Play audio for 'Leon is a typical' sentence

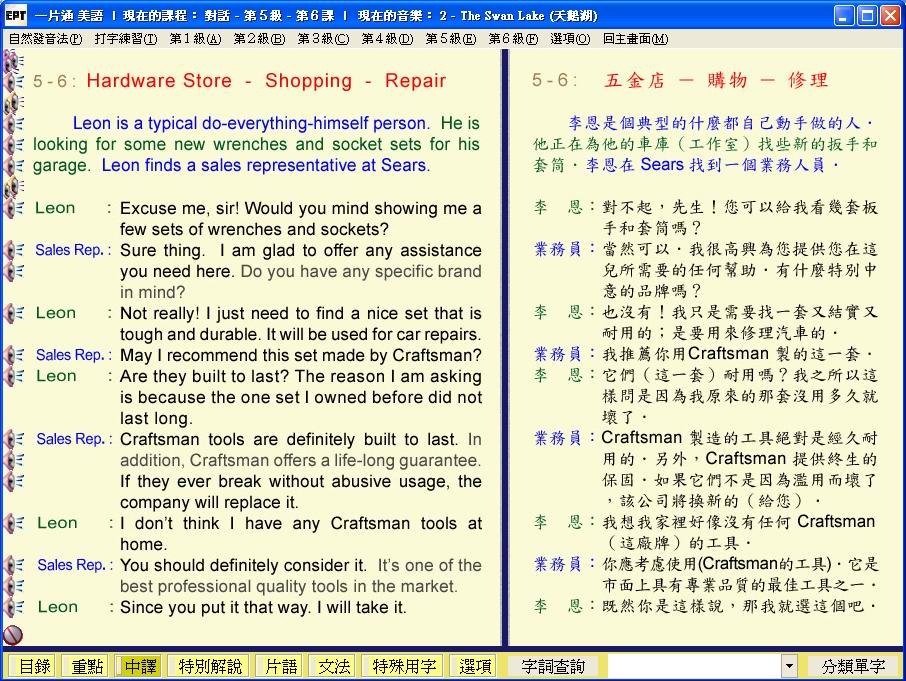[14, 124]
